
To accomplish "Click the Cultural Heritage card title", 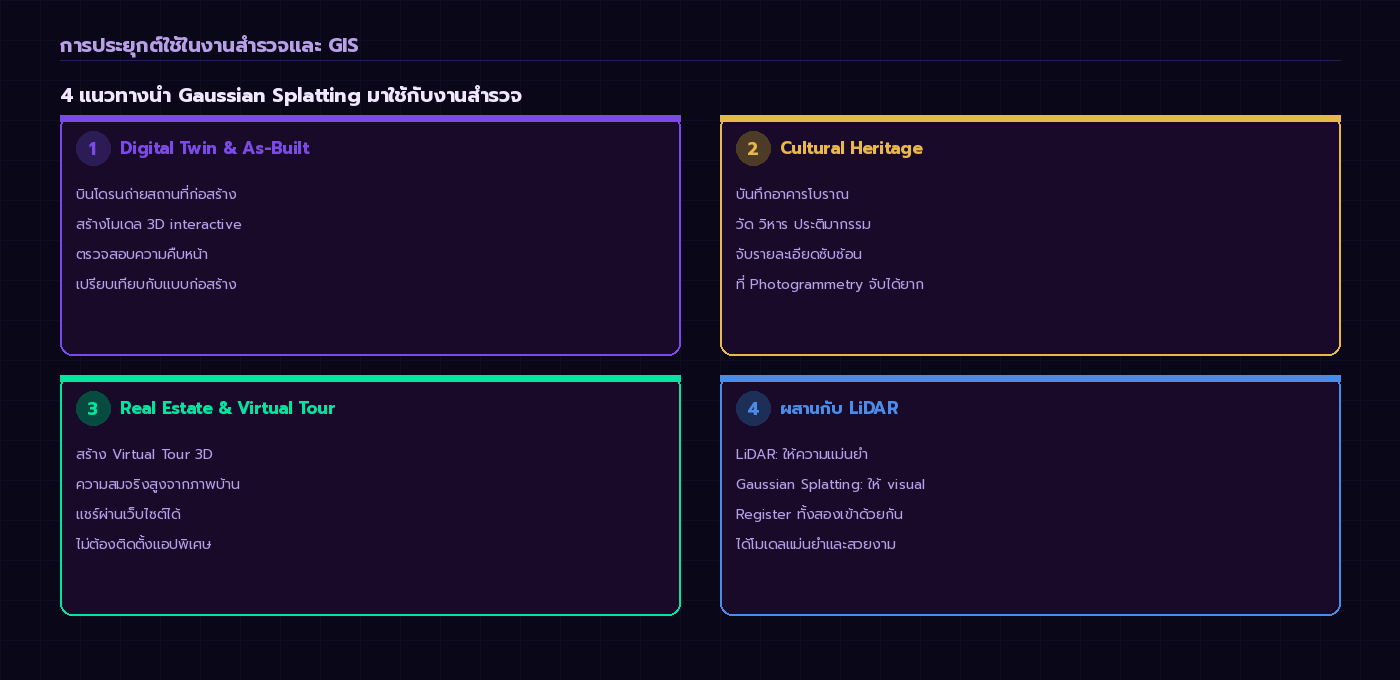I will (851, 148).
